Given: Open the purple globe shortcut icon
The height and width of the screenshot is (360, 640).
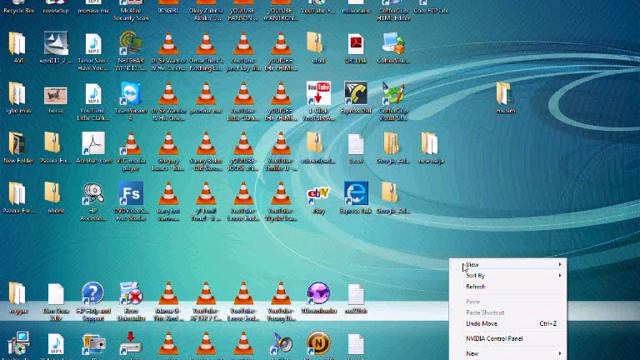Looking at the screenshot, I should point(318,293).
